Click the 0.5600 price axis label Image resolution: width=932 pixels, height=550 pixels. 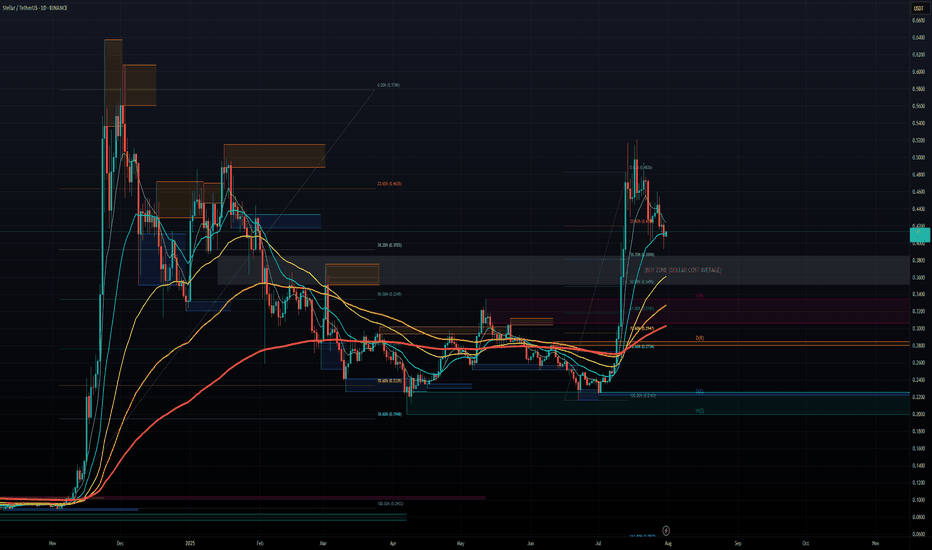(x=918, y=106)
